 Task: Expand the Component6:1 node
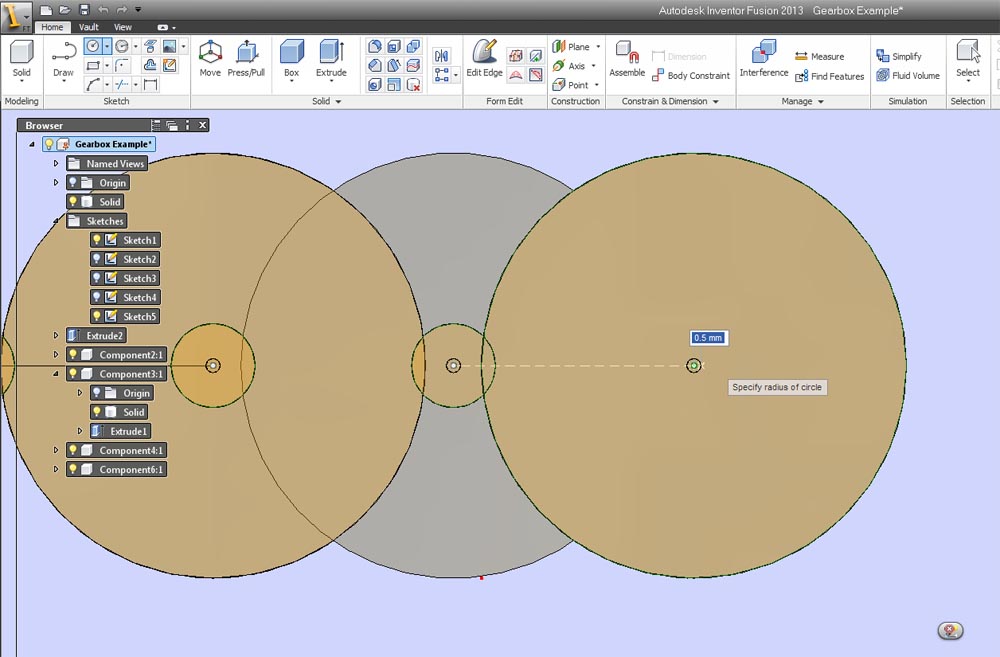coord(56,469)
